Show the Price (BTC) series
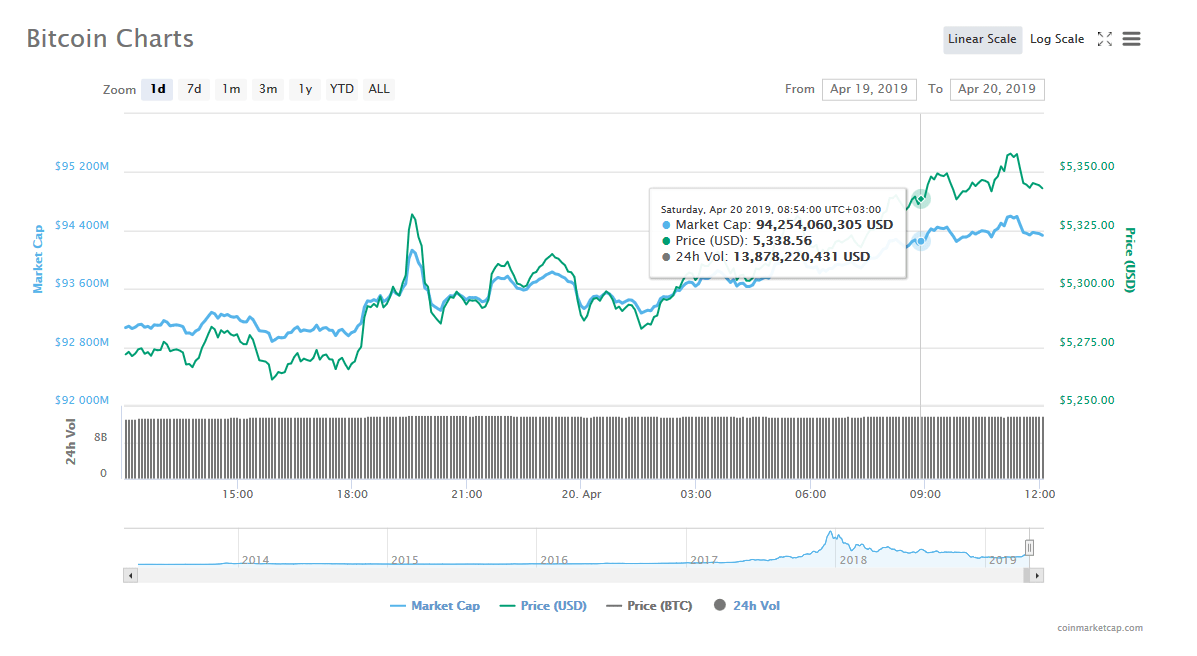This screenshot has width=1197, height=656. click(x=649, y=606)
